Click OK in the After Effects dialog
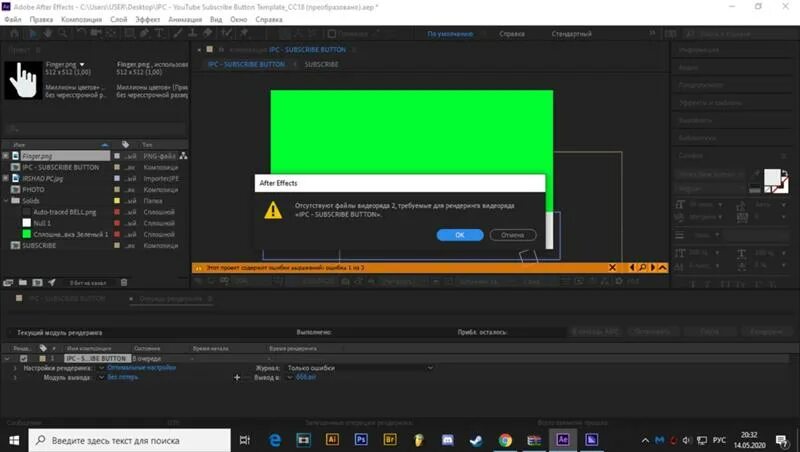The height and width of the screenshot is (452, 800). point(460,235)
